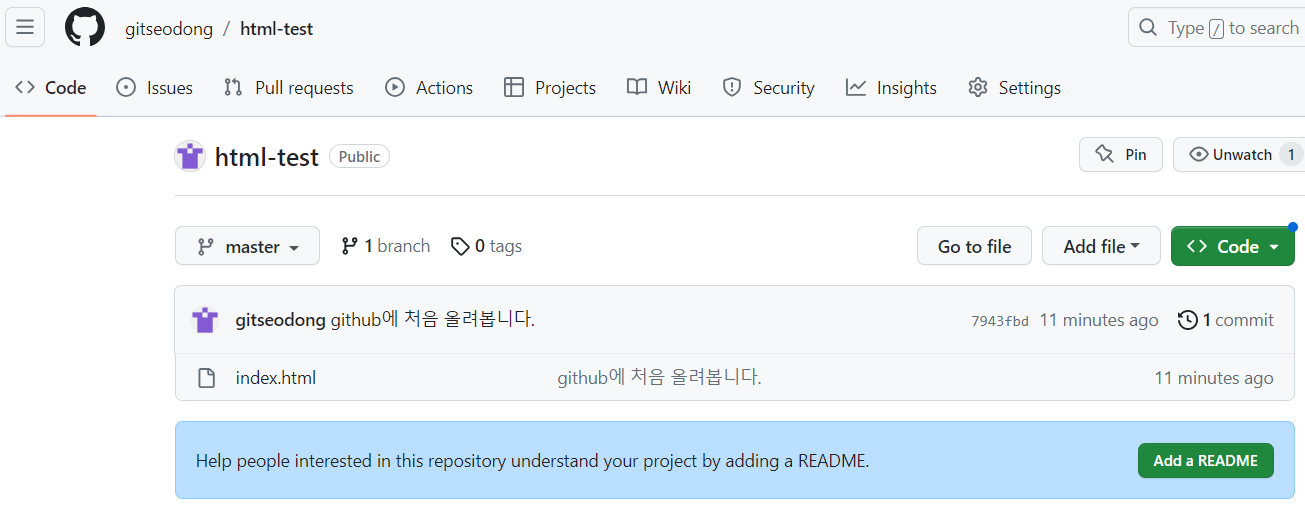Expand the green Code dropdown button
Screen dimensions: 1305x507
click(x=1233, y=246)
